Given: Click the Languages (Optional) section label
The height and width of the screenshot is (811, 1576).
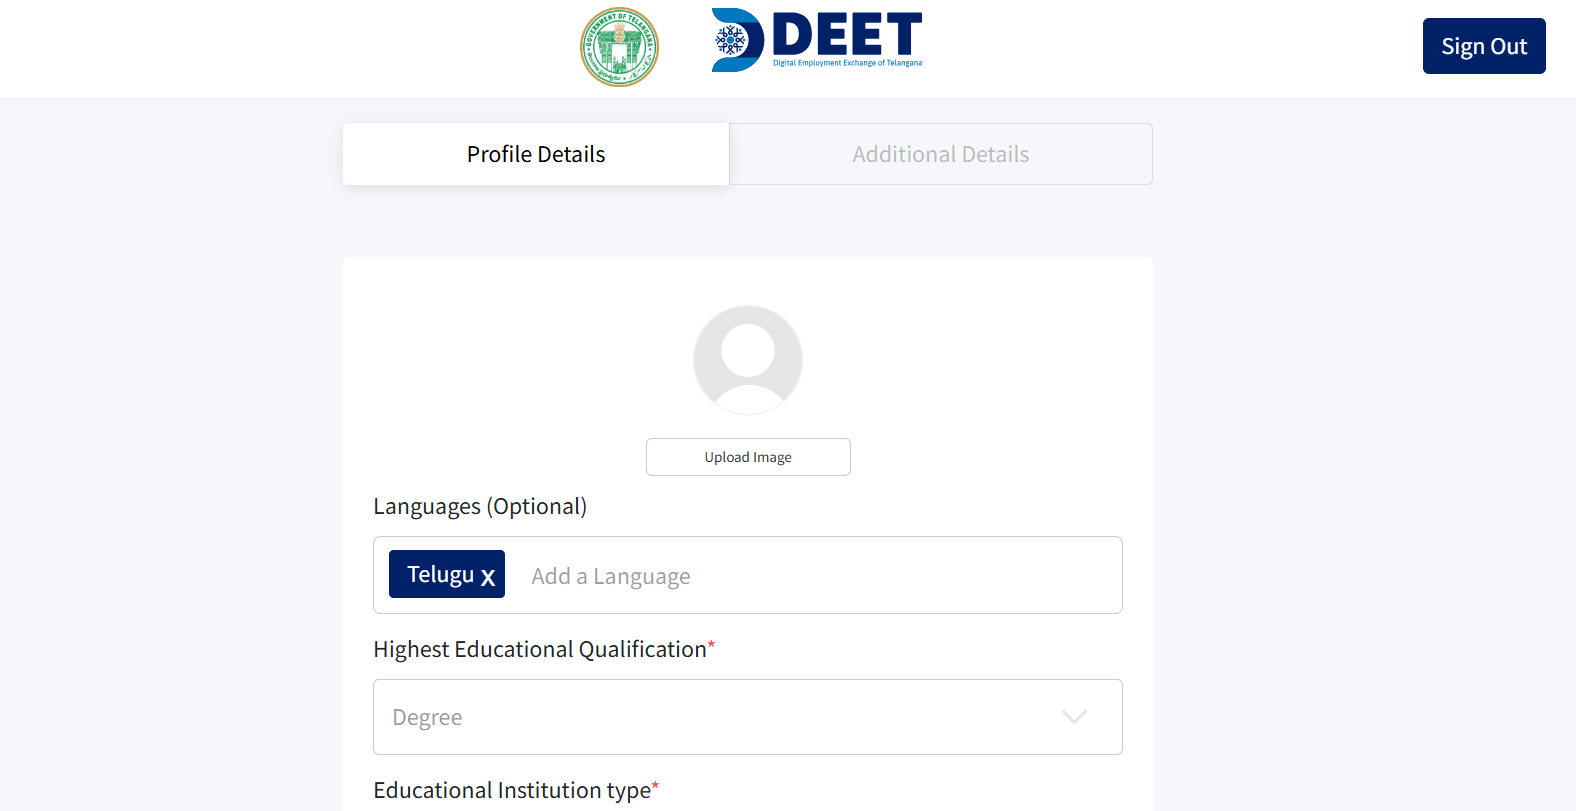Looking at the screenshot, I should pyautogui.click(x=479, y=506).
